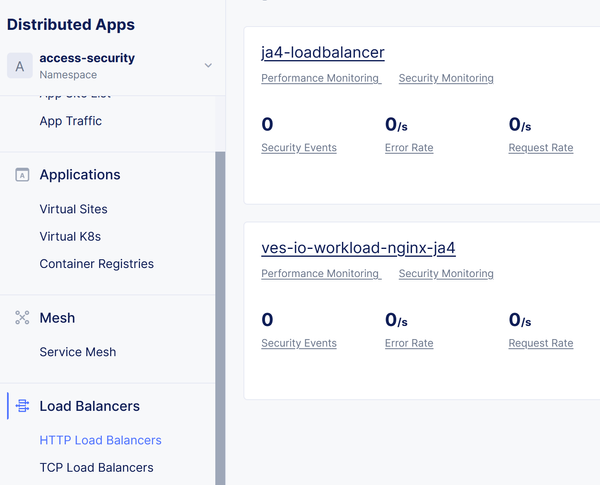
Task: Click Security Events under ja4-loadbalancer
Action: (298, 148)
